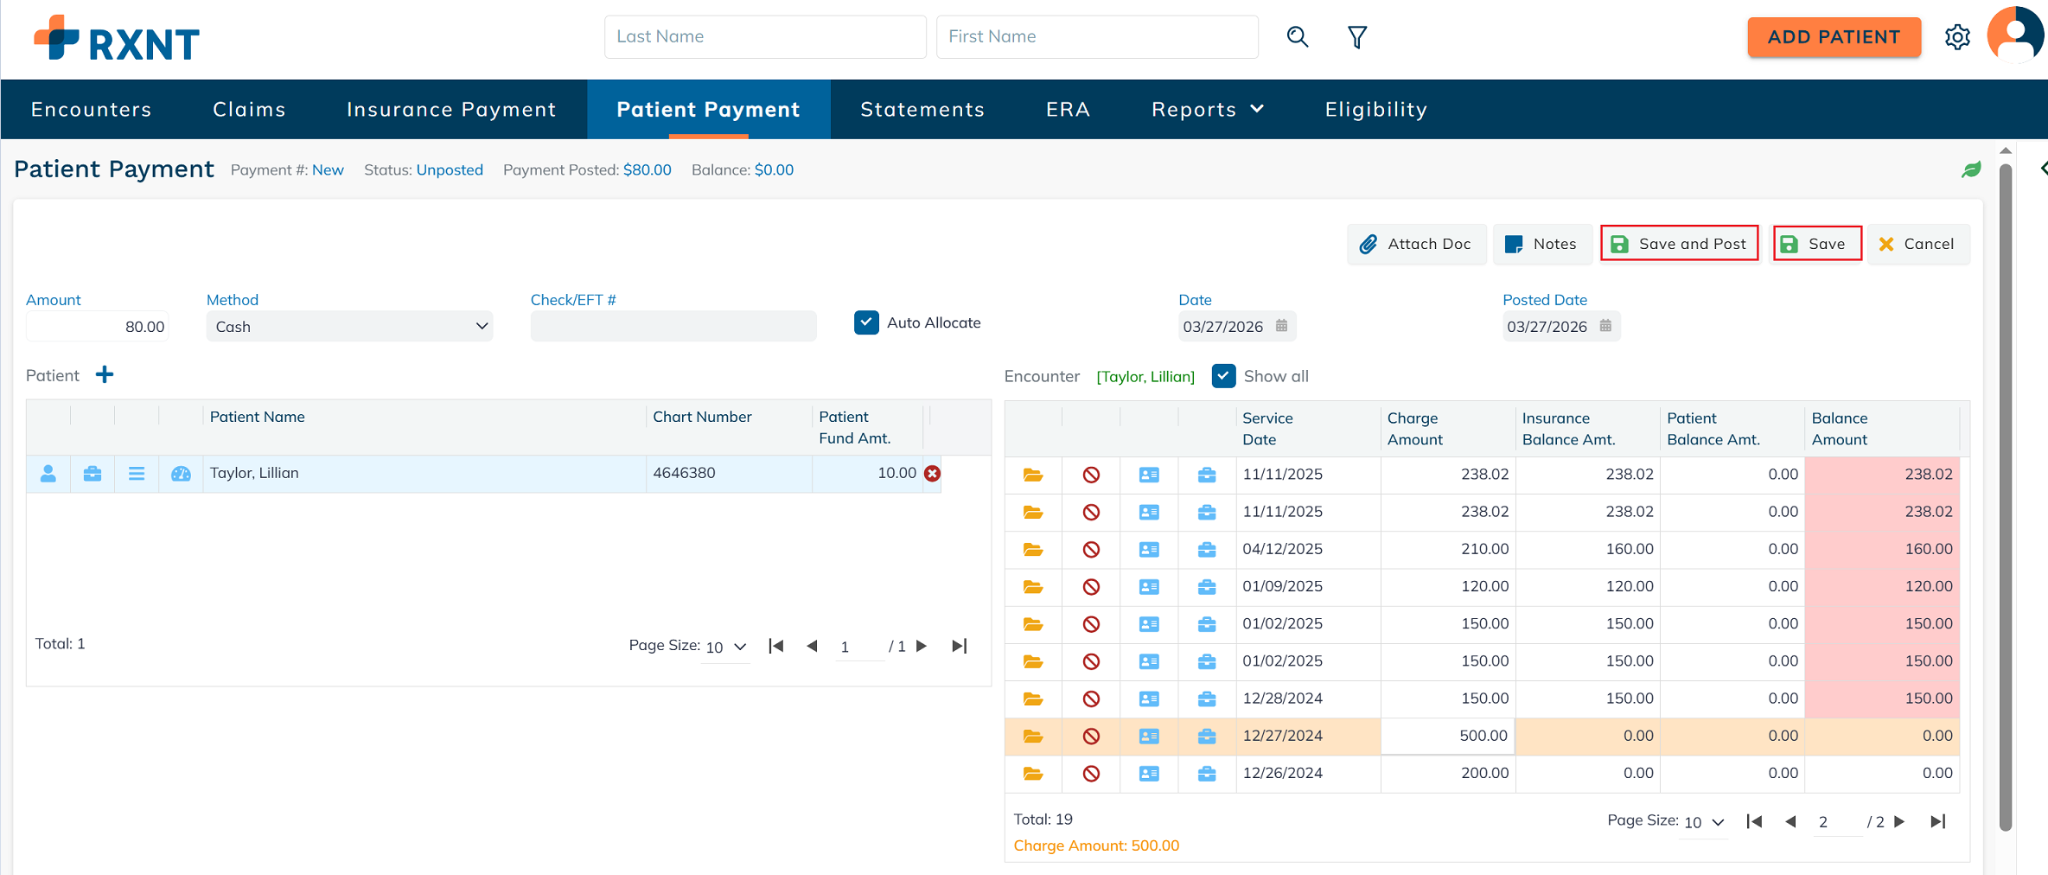Image resolution: width=2048 pixels, height=875 pixels.
Task: Expand the Method dropdown showing Cash
Action: (x=349, y=327)
